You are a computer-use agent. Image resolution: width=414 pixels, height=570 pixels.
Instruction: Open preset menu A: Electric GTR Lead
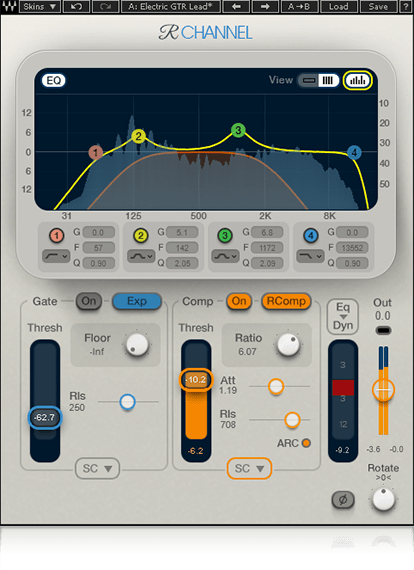click(x=170, y=7)
